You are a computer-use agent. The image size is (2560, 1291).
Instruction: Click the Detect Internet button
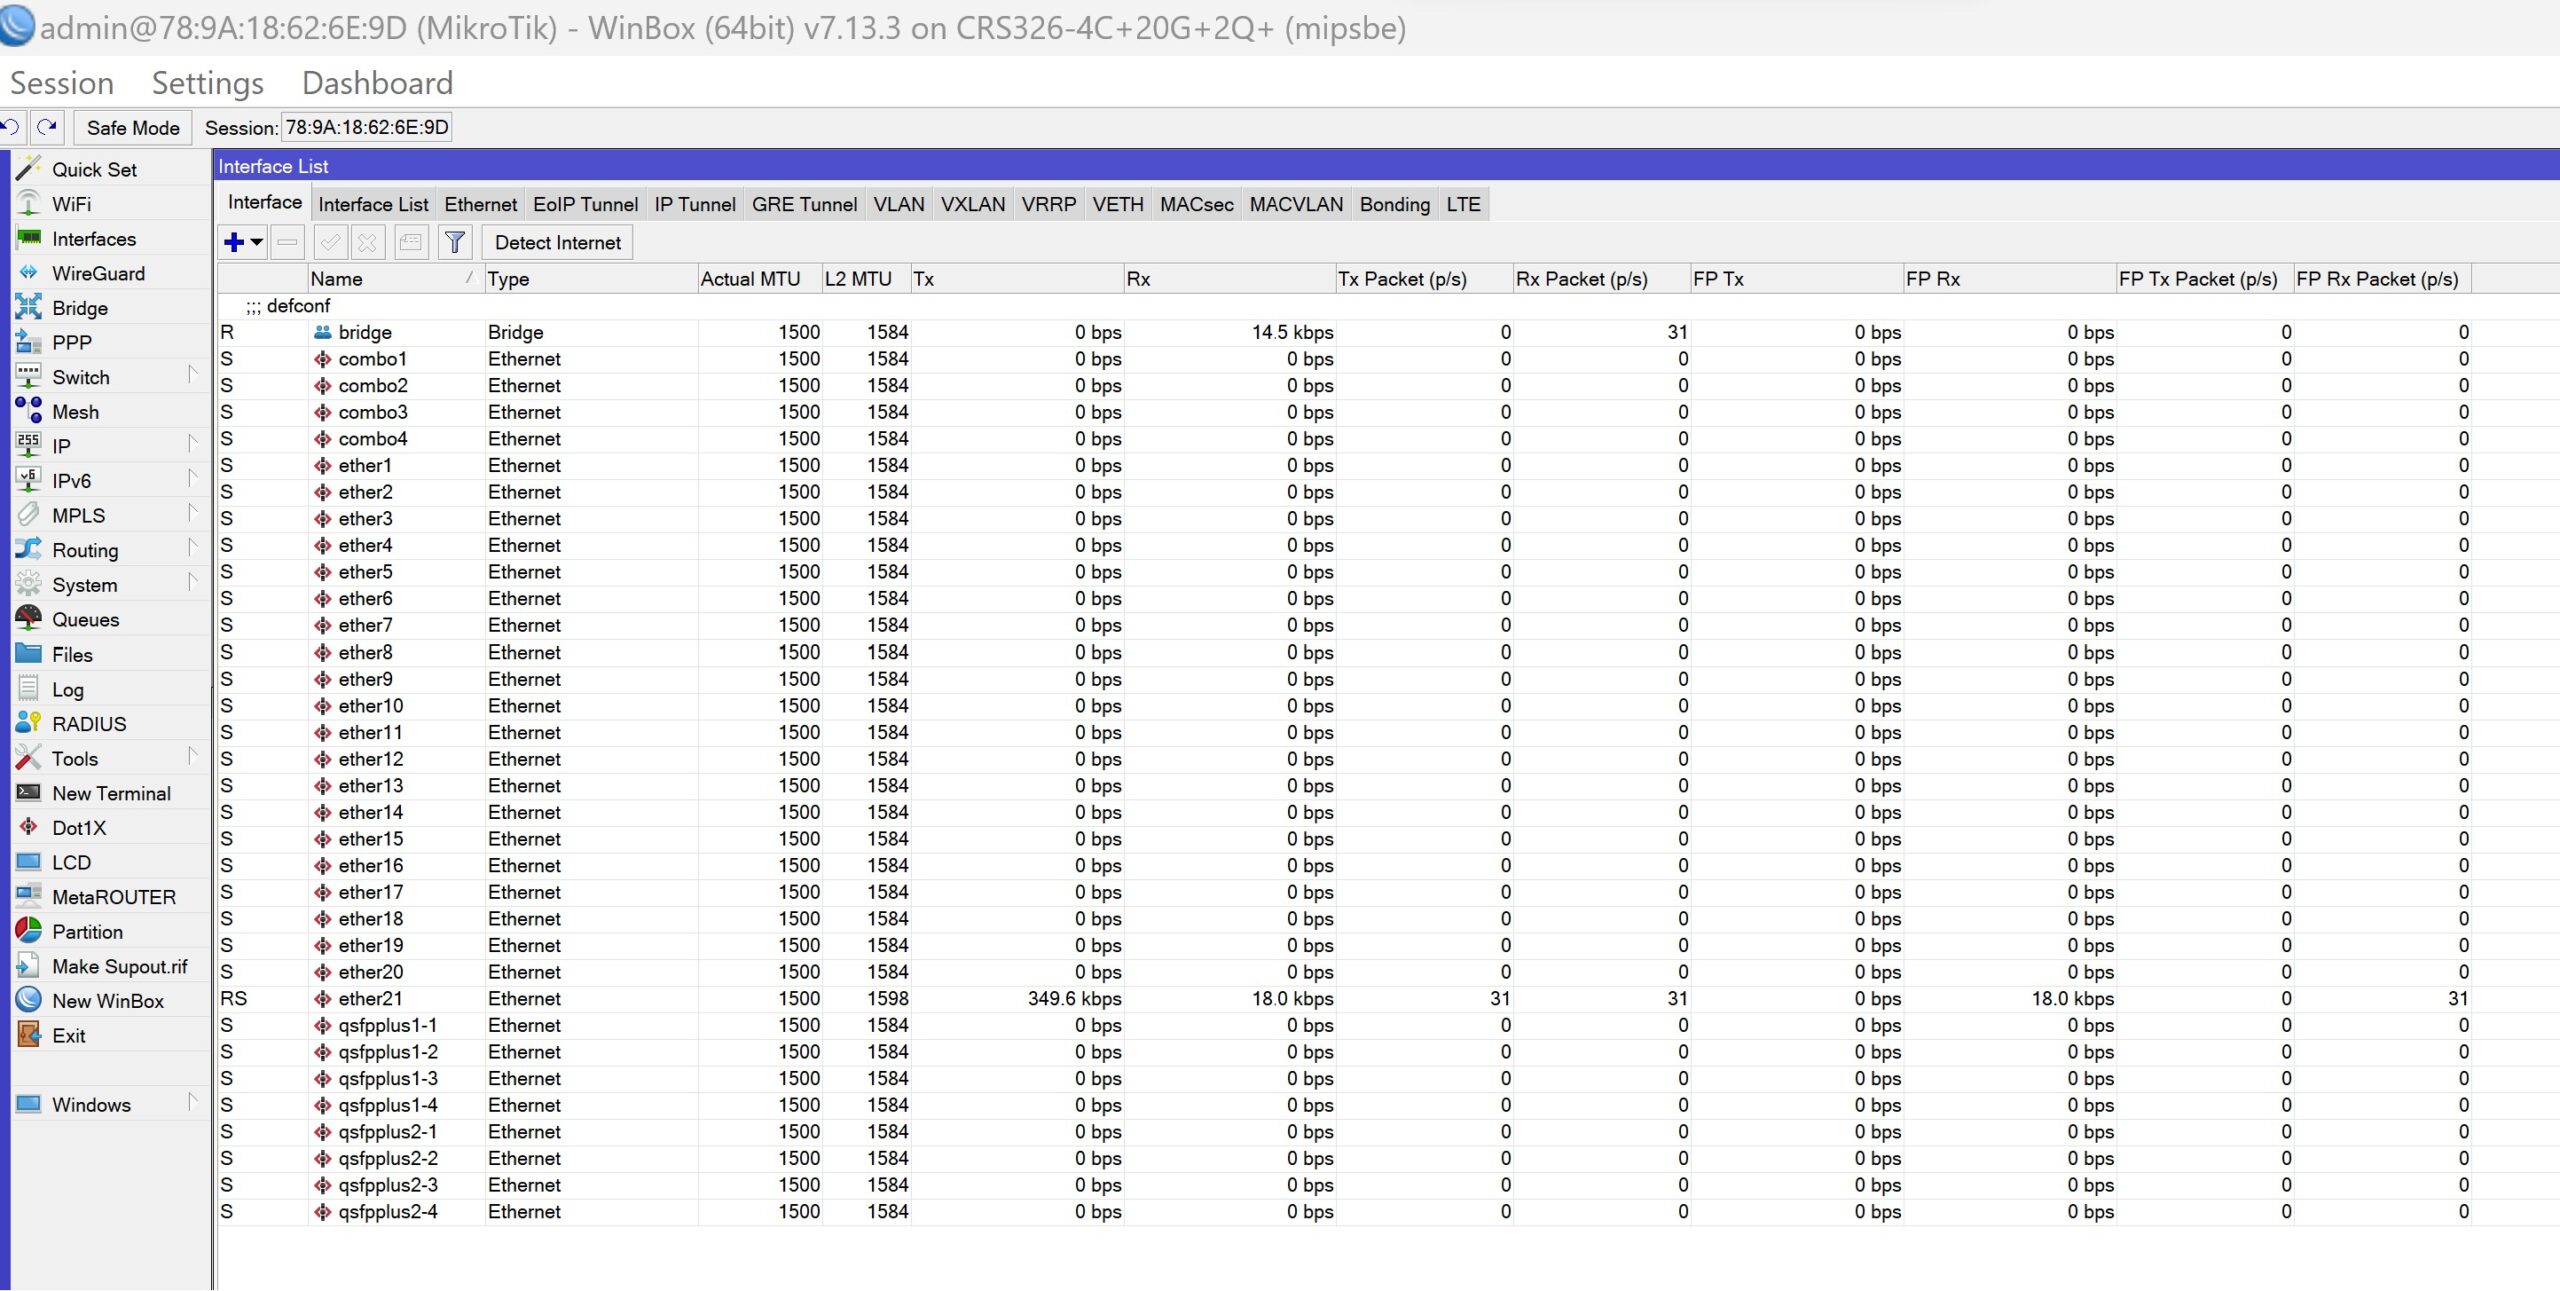[557, 242]
